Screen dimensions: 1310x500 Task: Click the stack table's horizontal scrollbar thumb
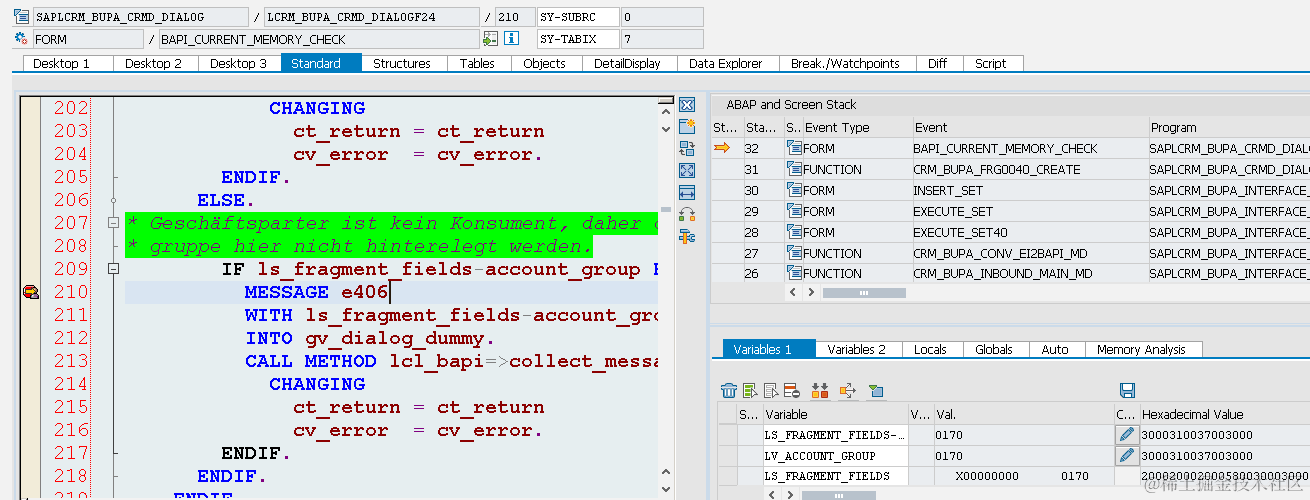[864, 293]
